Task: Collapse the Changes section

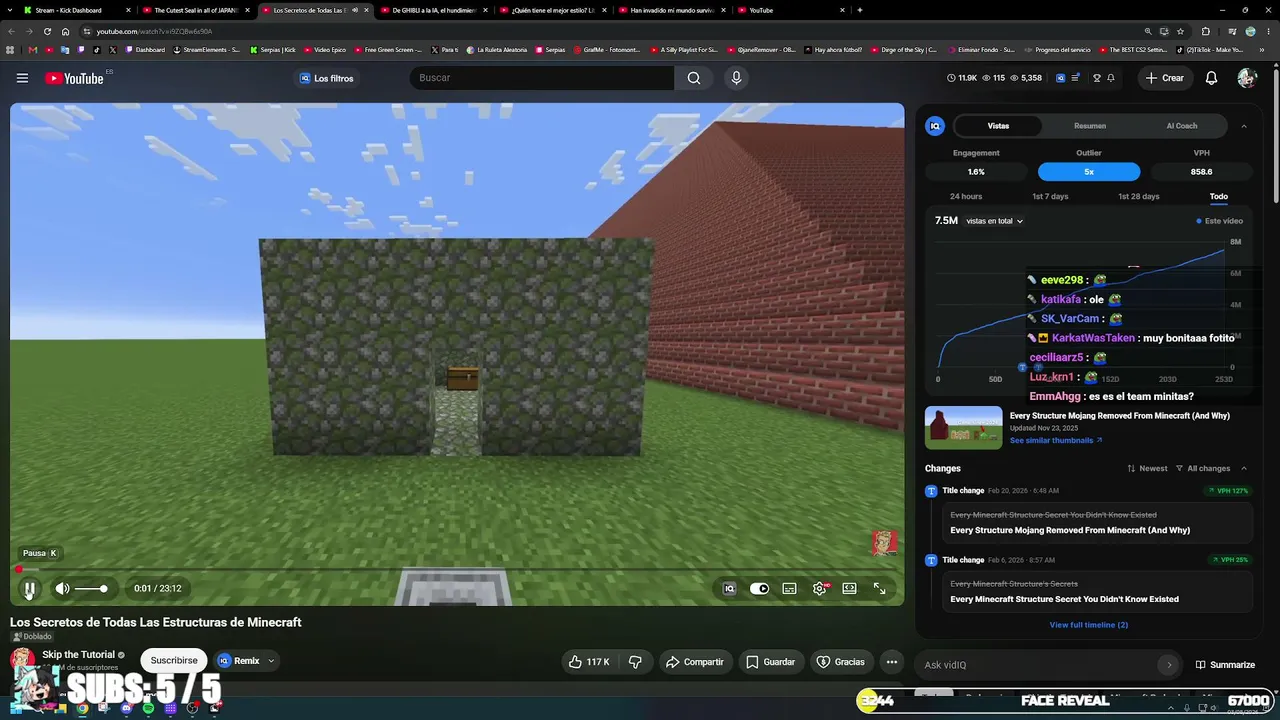Action: pos(1244,468)
